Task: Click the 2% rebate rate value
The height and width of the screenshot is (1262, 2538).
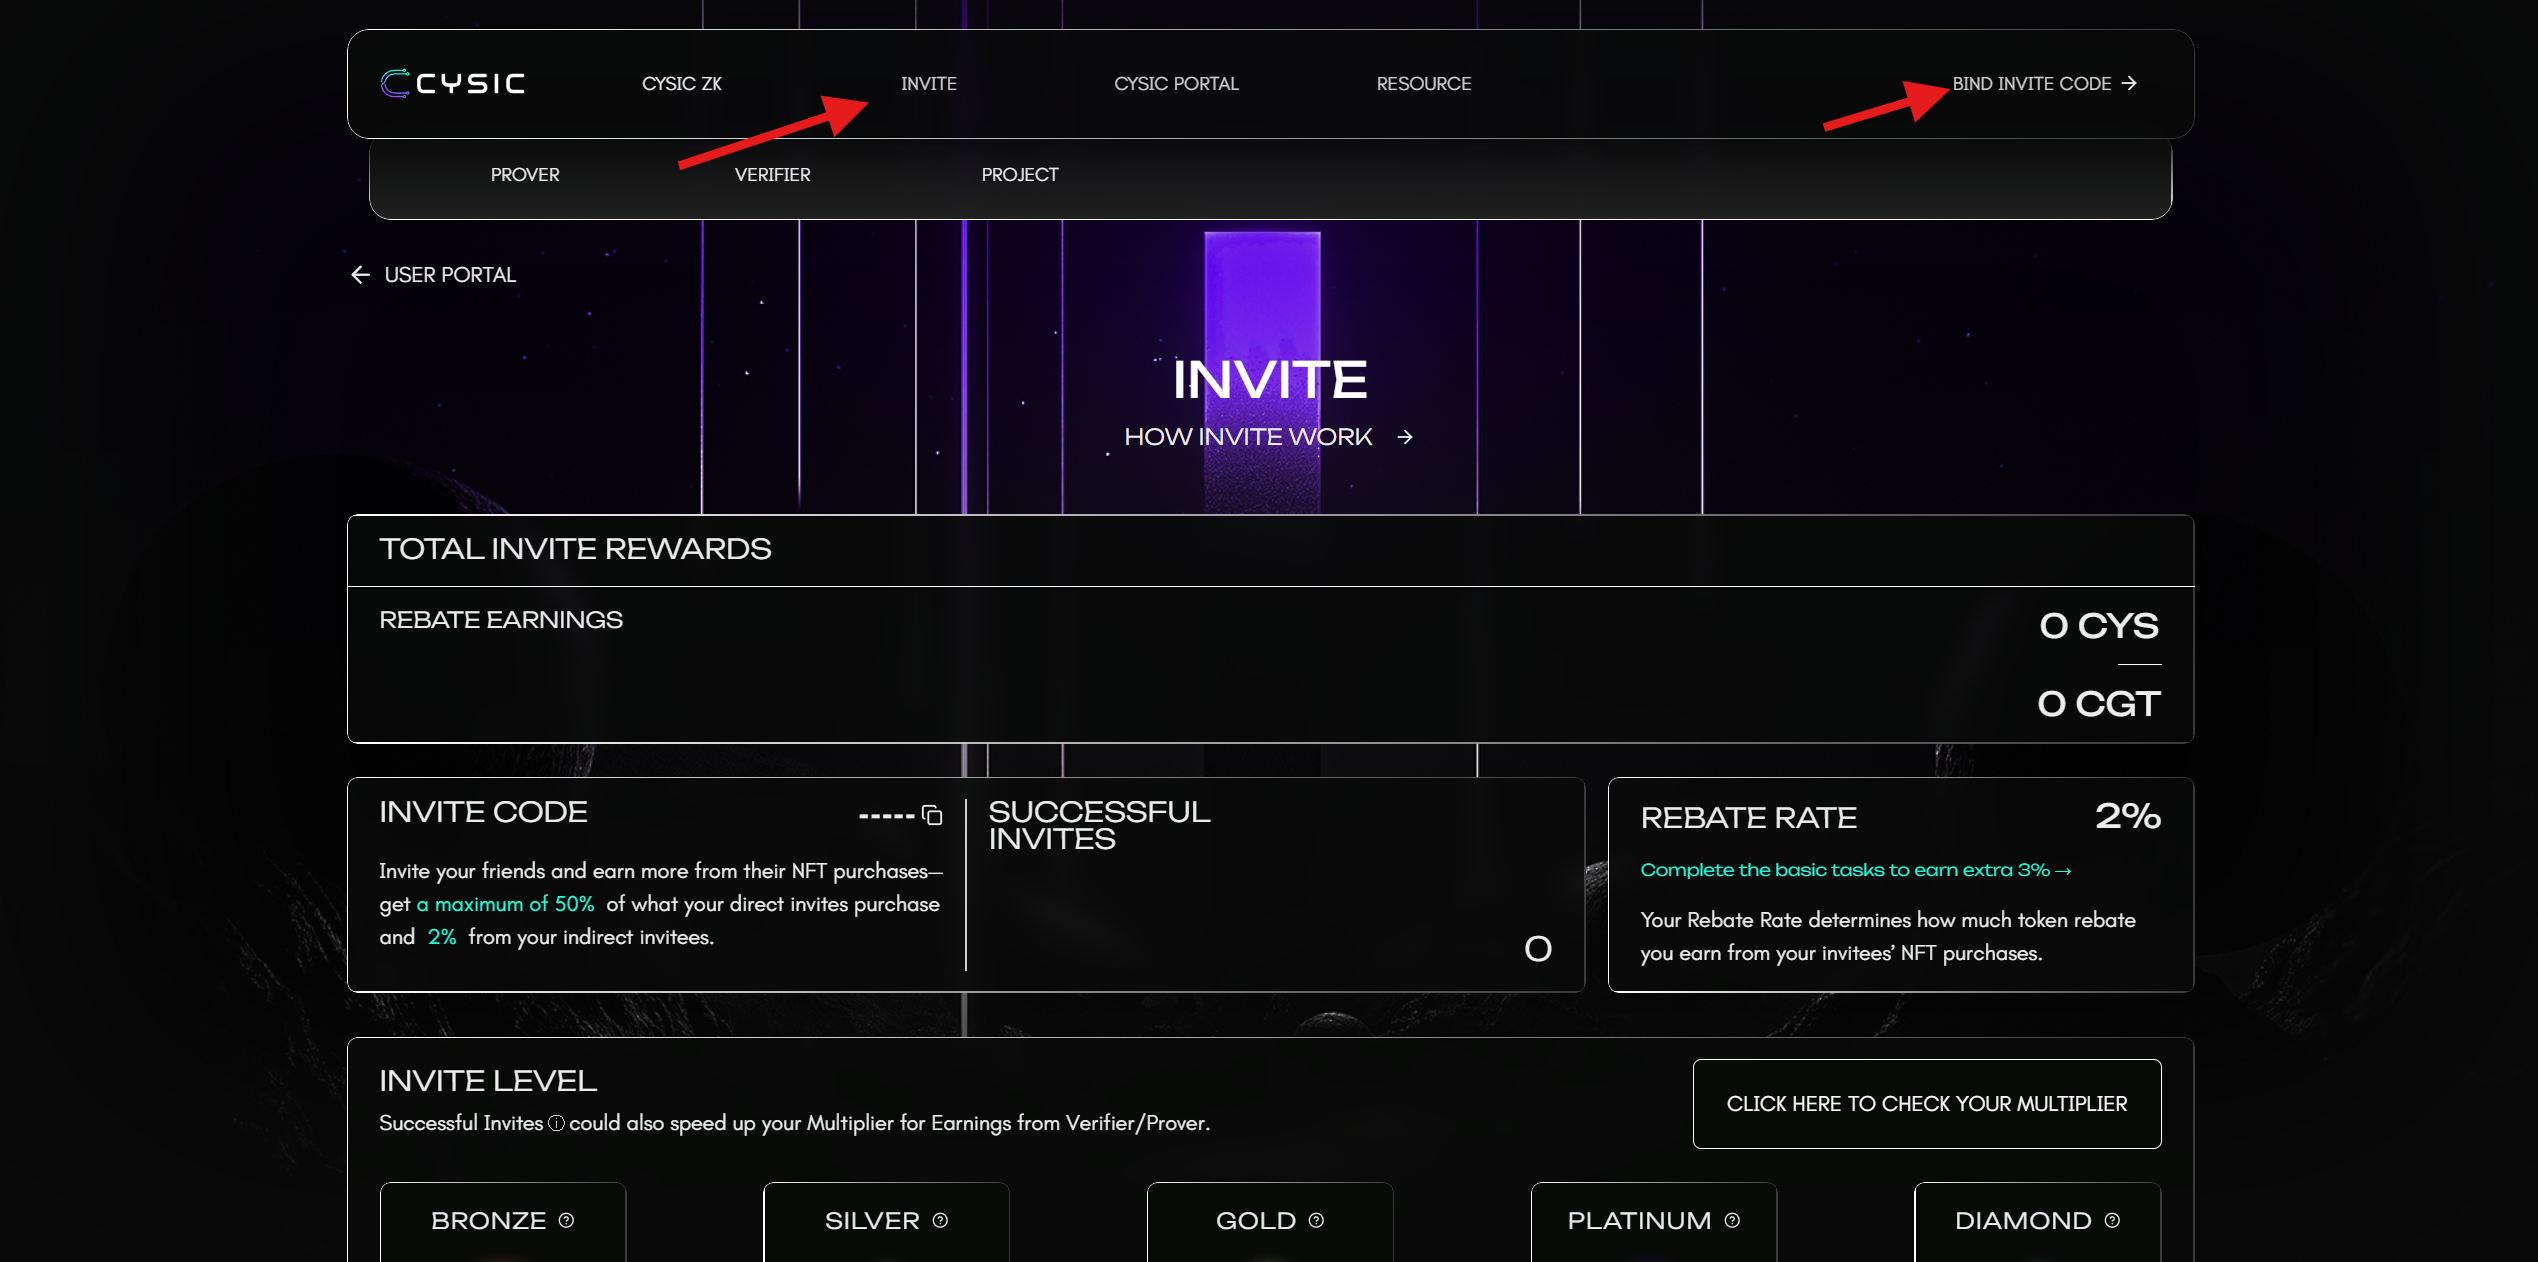Action: coord(2128,816)
